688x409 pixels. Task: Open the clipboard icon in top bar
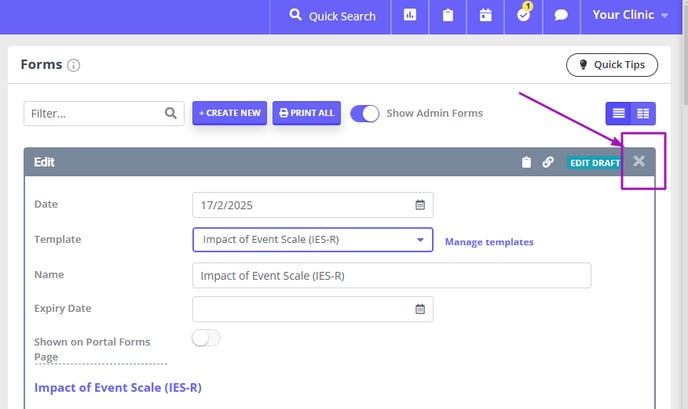(x=448, y=15)
